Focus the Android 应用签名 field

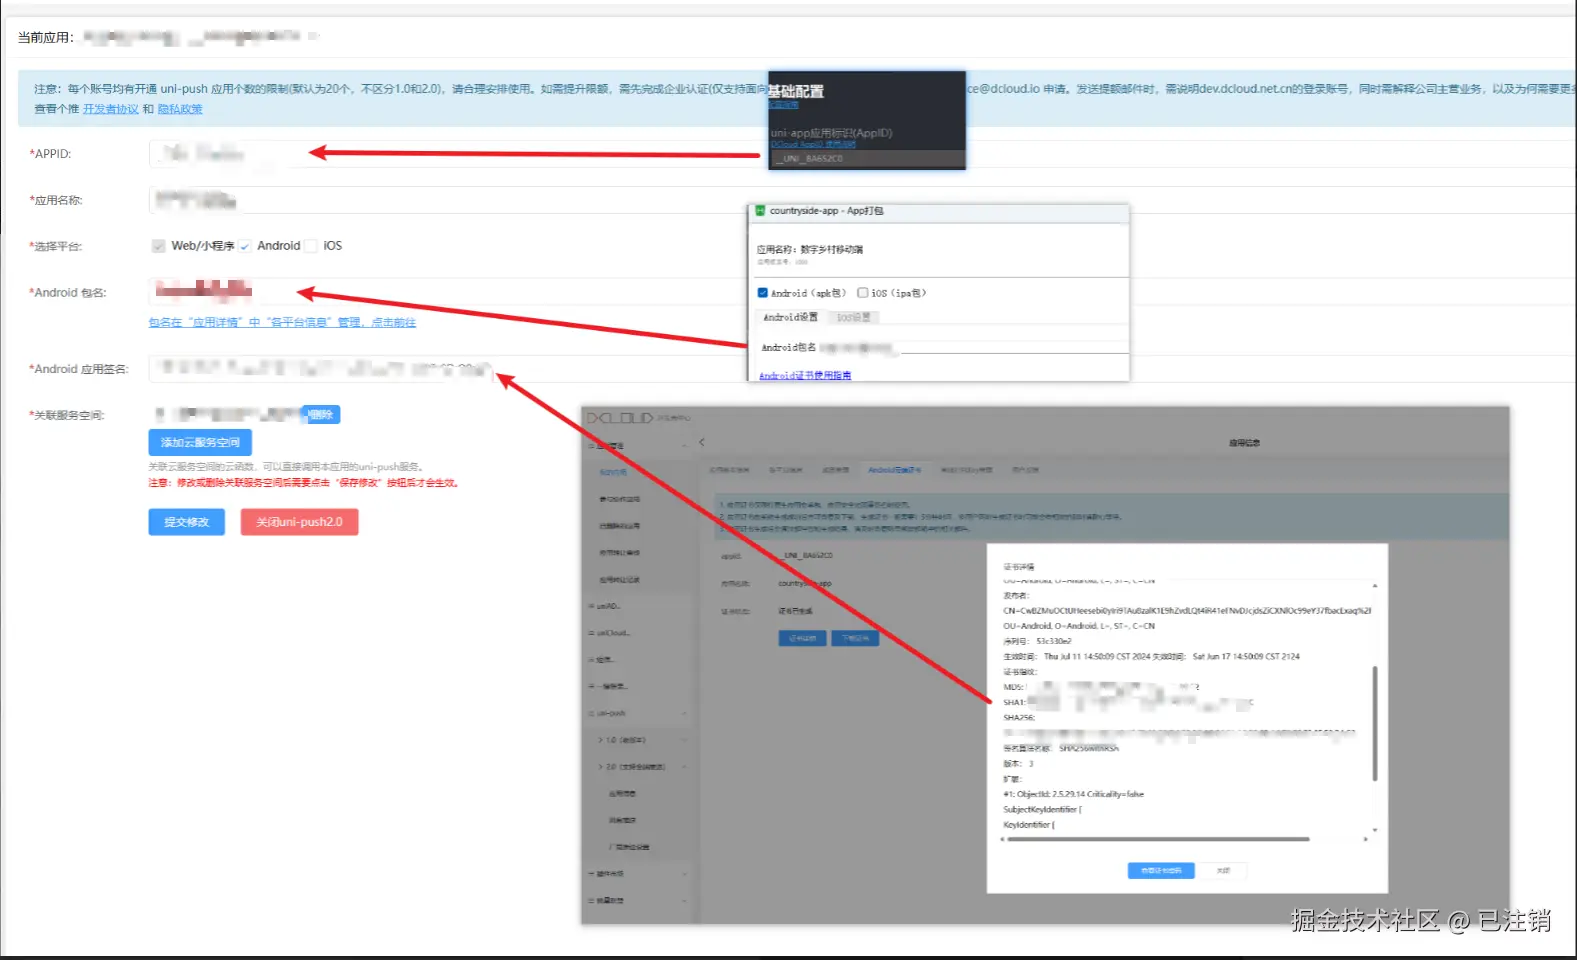tap(862, 369)
